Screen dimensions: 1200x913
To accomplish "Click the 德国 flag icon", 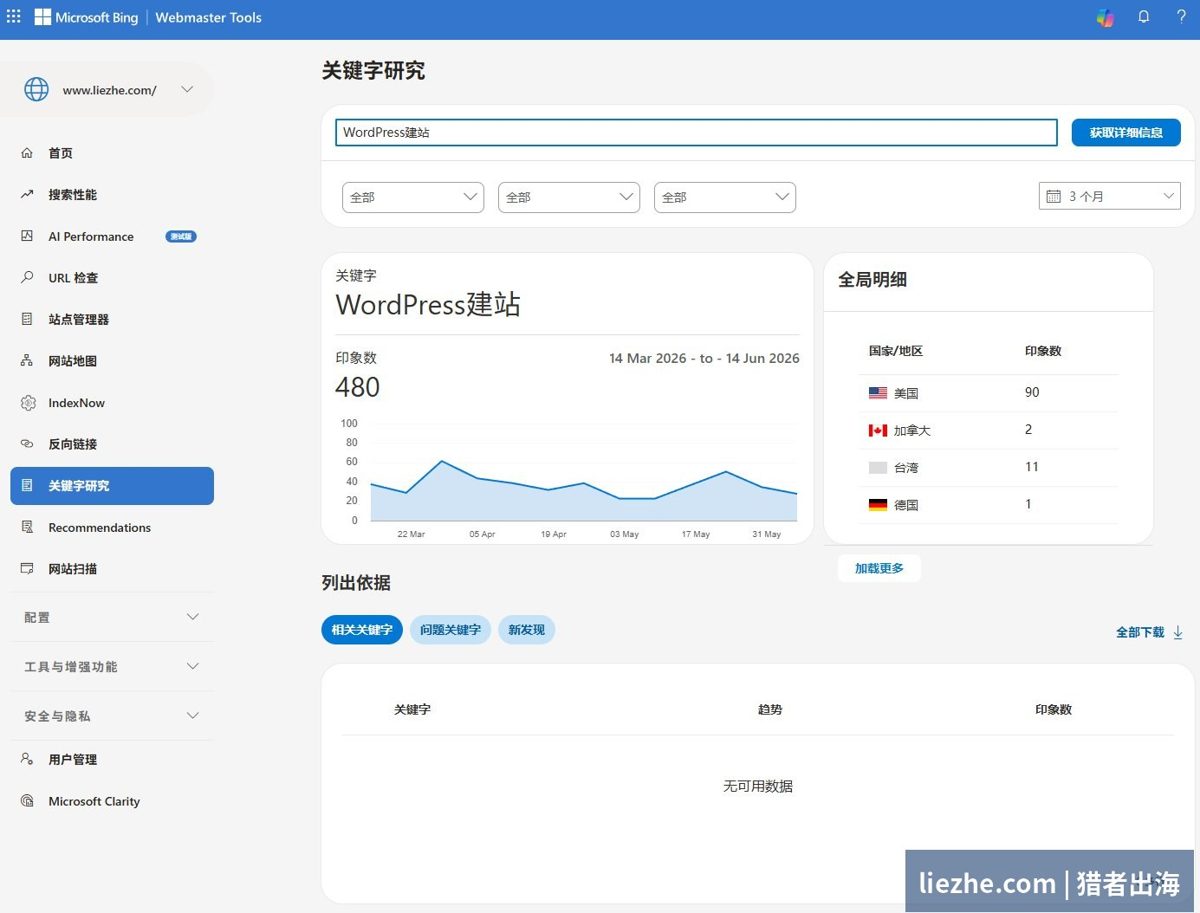I will click(878, 505).
